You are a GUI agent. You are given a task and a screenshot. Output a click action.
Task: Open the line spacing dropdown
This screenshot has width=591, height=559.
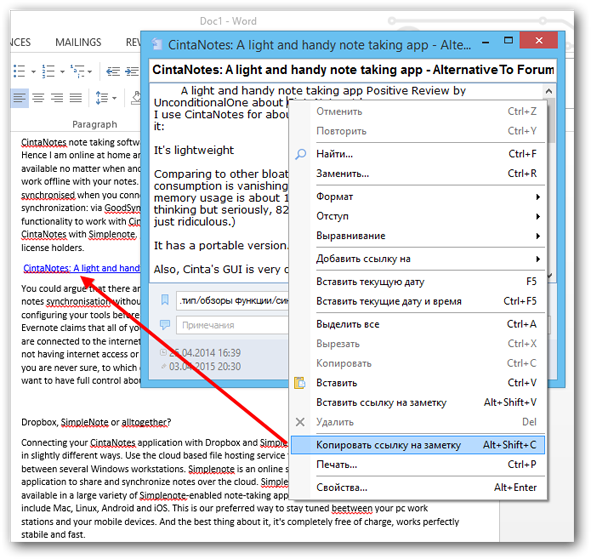pyautogui.click(x=106, y=98)
